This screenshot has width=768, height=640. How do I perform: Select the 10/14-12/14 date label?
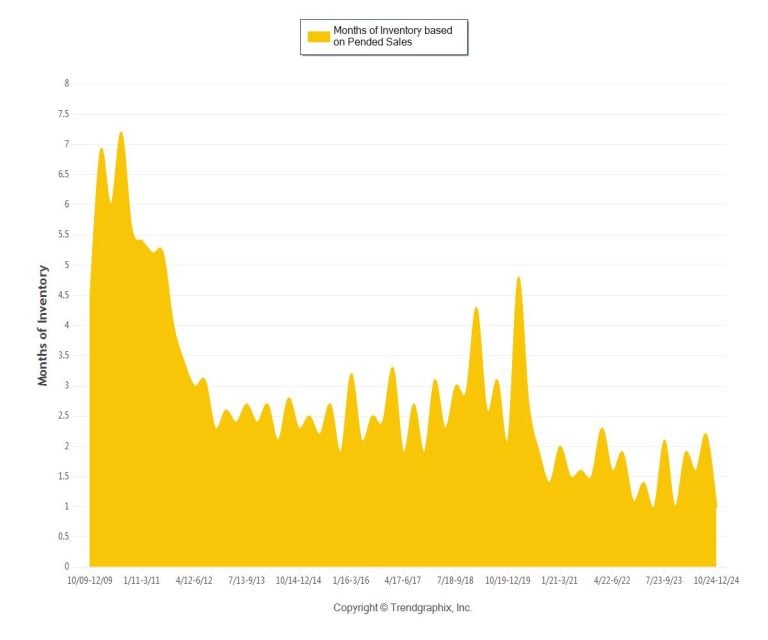[x=298, y=580]
